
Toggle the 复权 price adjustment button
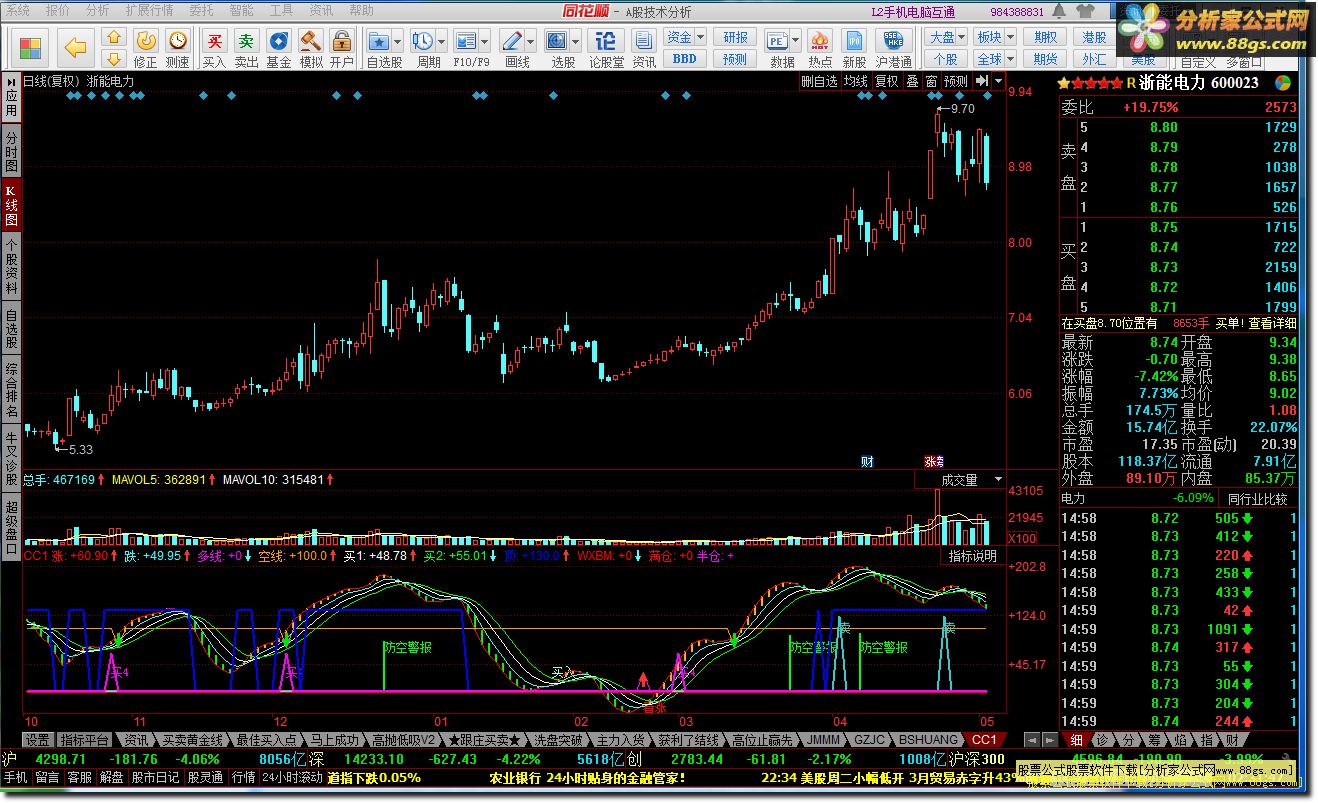pyautogui.click(x=887, y=81)
